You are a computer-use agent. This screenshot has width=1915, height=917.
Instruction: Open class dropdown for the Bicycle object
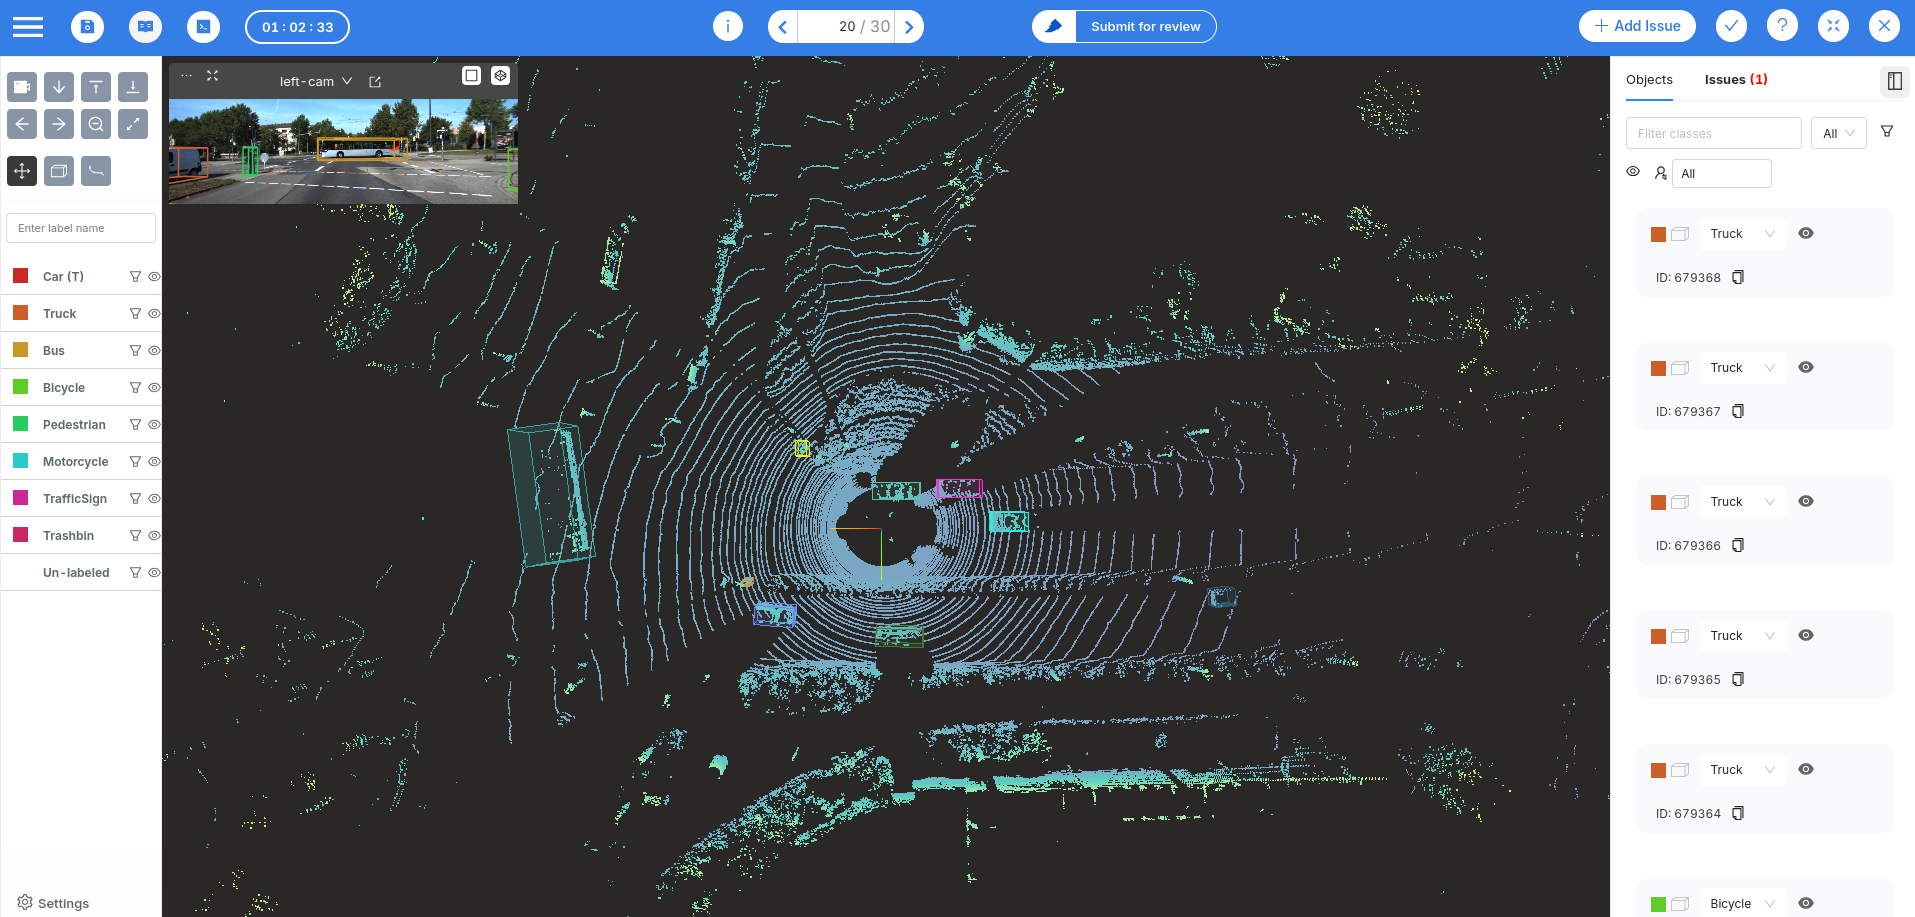click(1743, 904)
